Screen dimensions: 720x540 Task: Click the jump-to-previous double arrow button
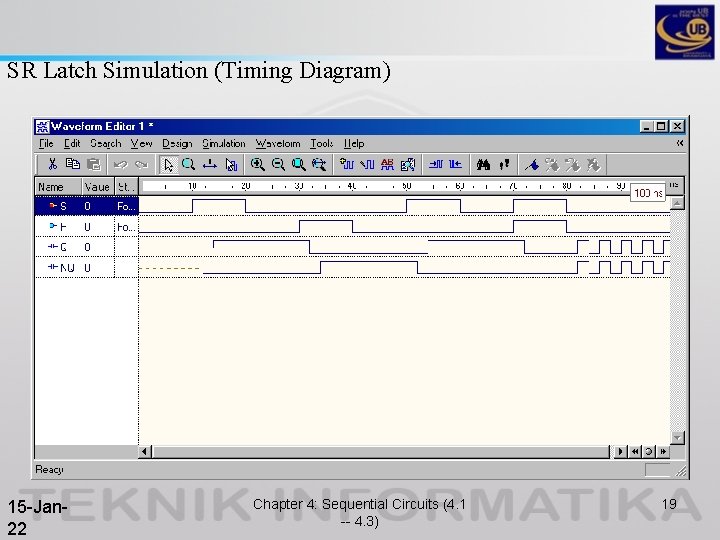[635, 451]
